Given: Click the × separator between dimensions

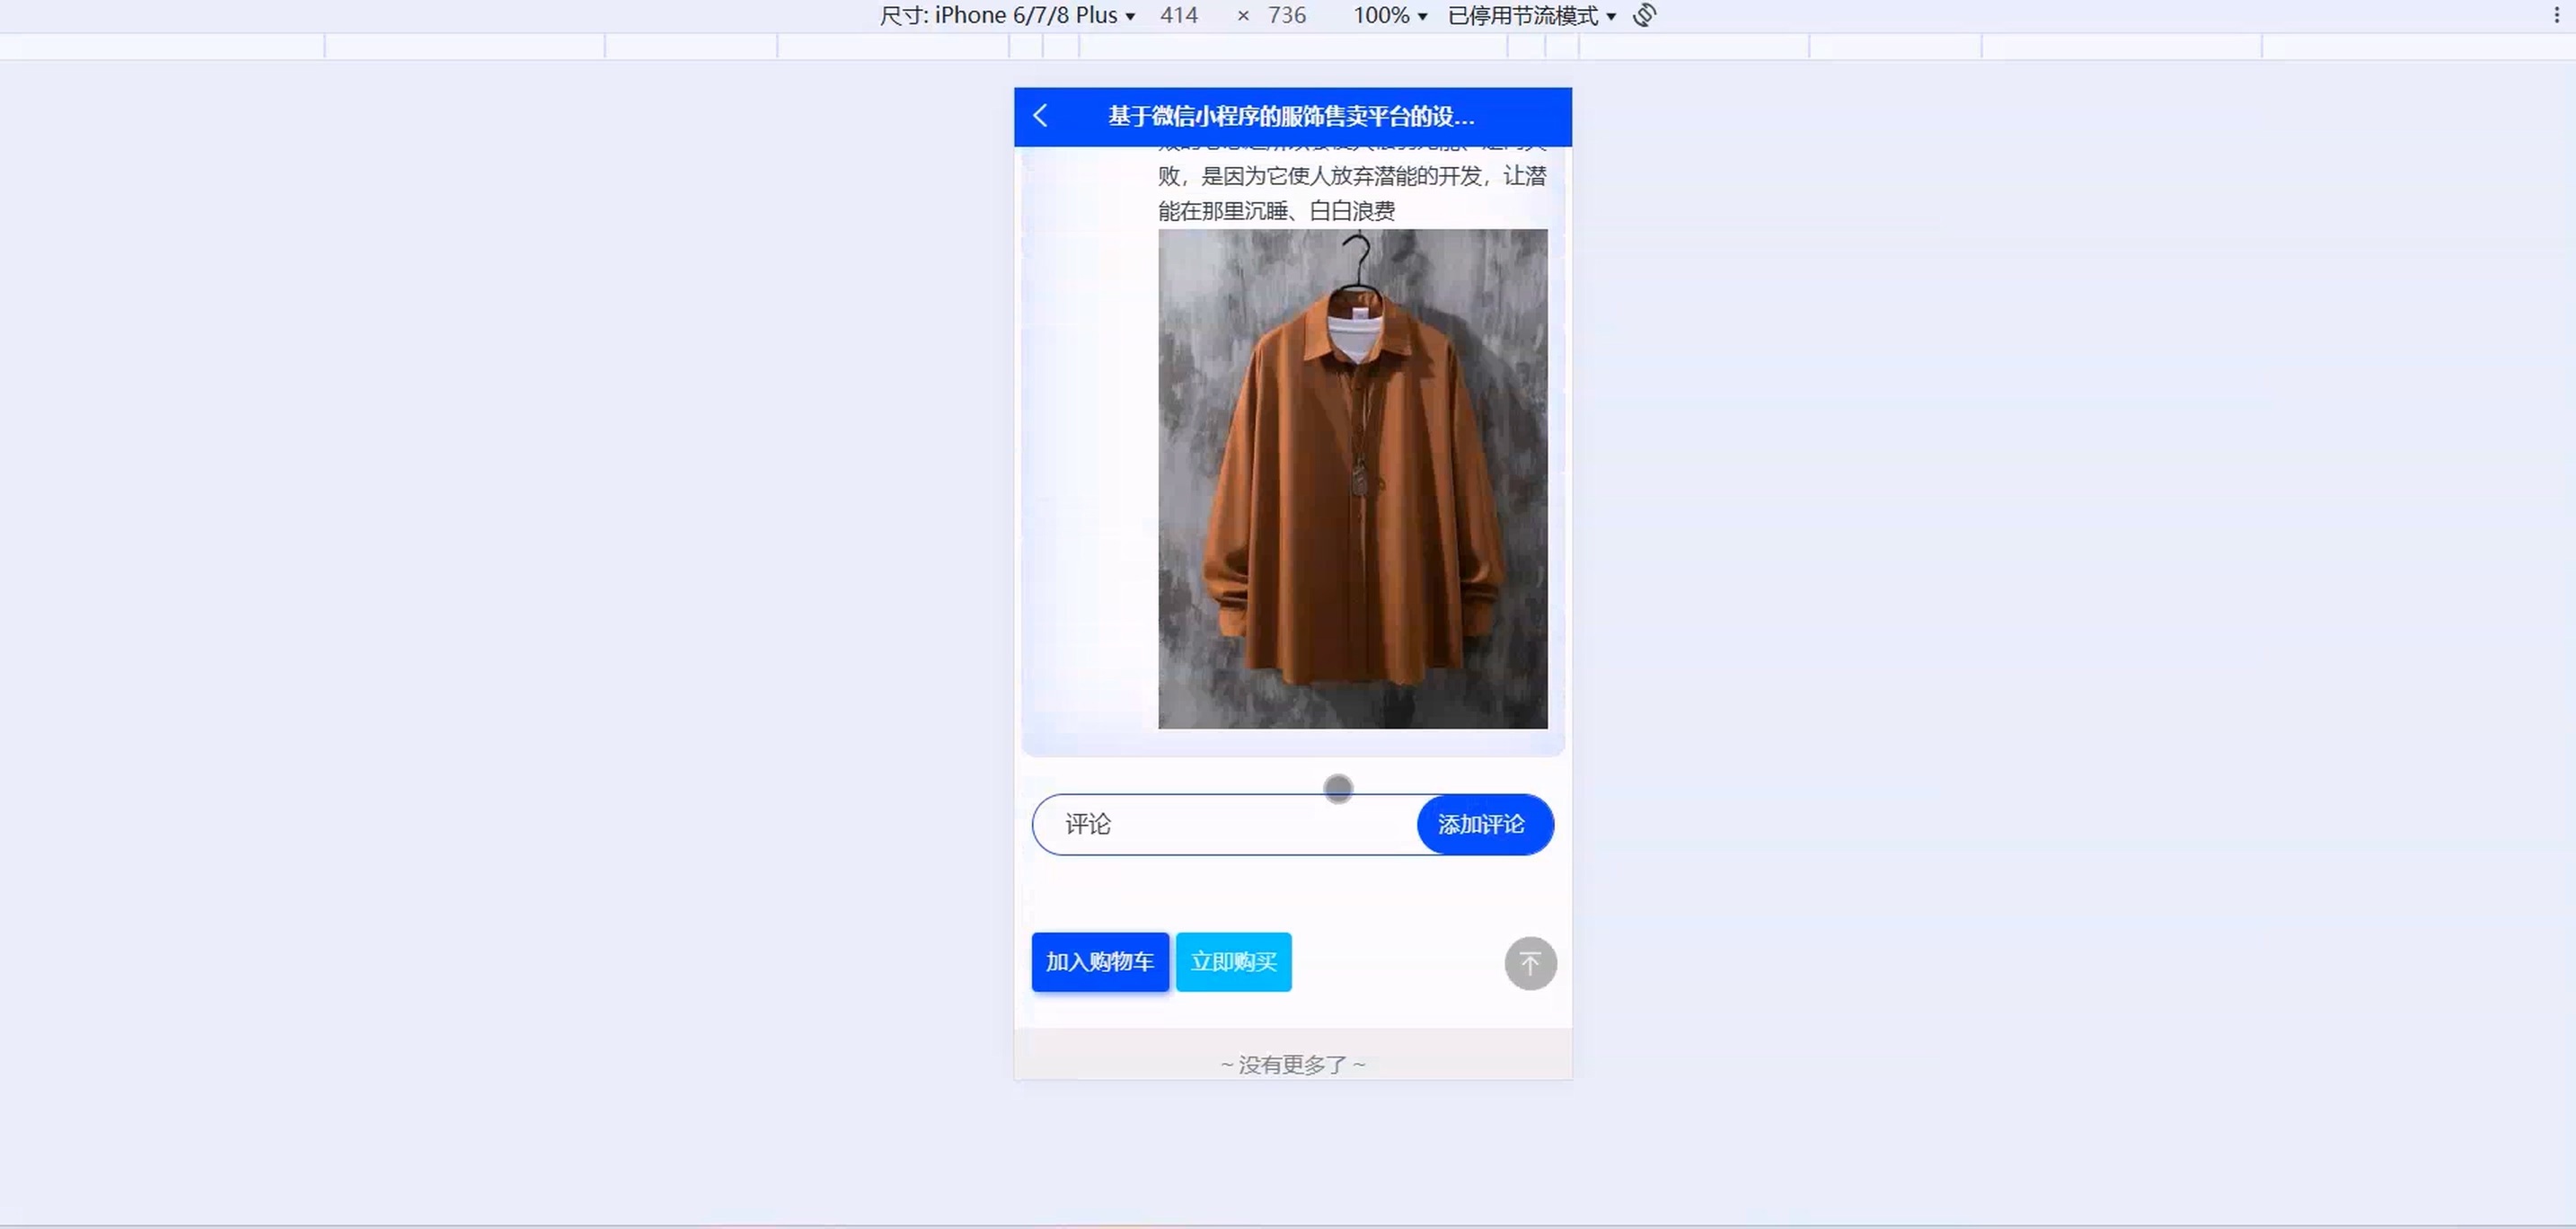Looking at the screenshot, I should coord(1243,15).
